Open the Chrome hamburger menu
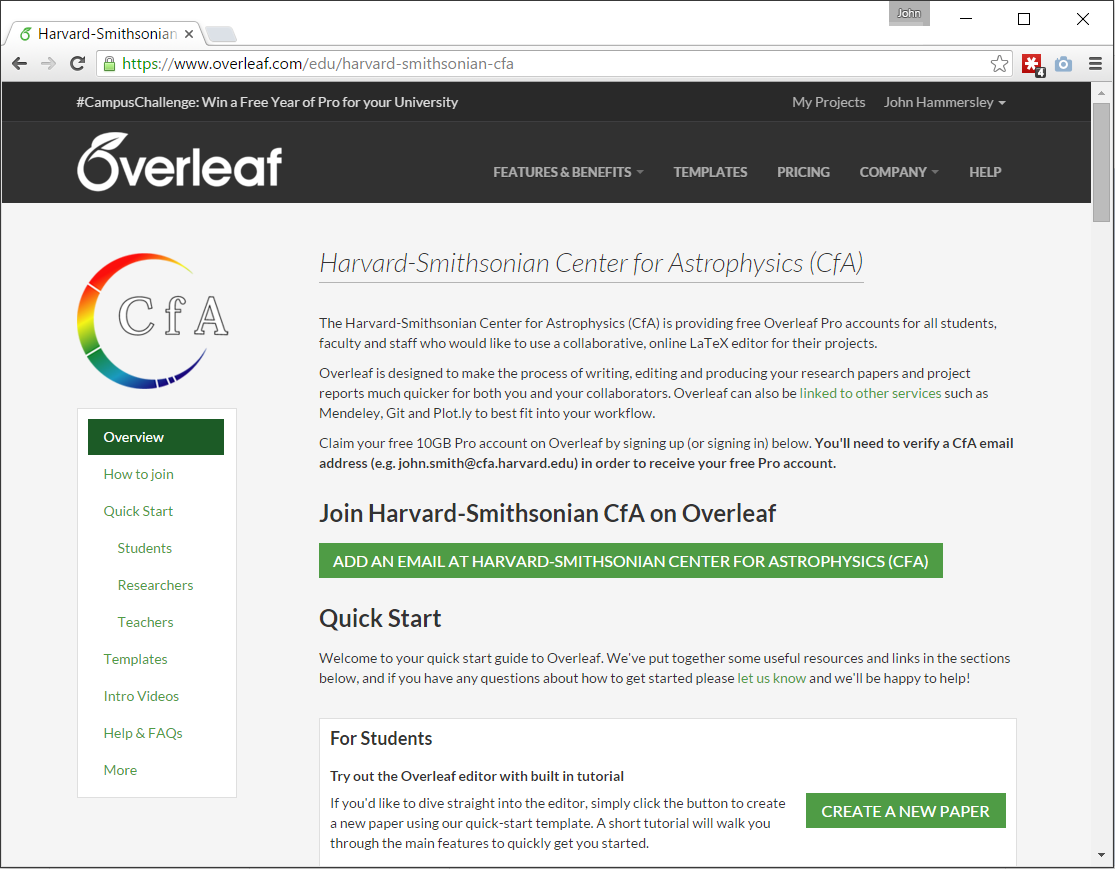This screenshot has width=1115, height=869. (1095, 64)
